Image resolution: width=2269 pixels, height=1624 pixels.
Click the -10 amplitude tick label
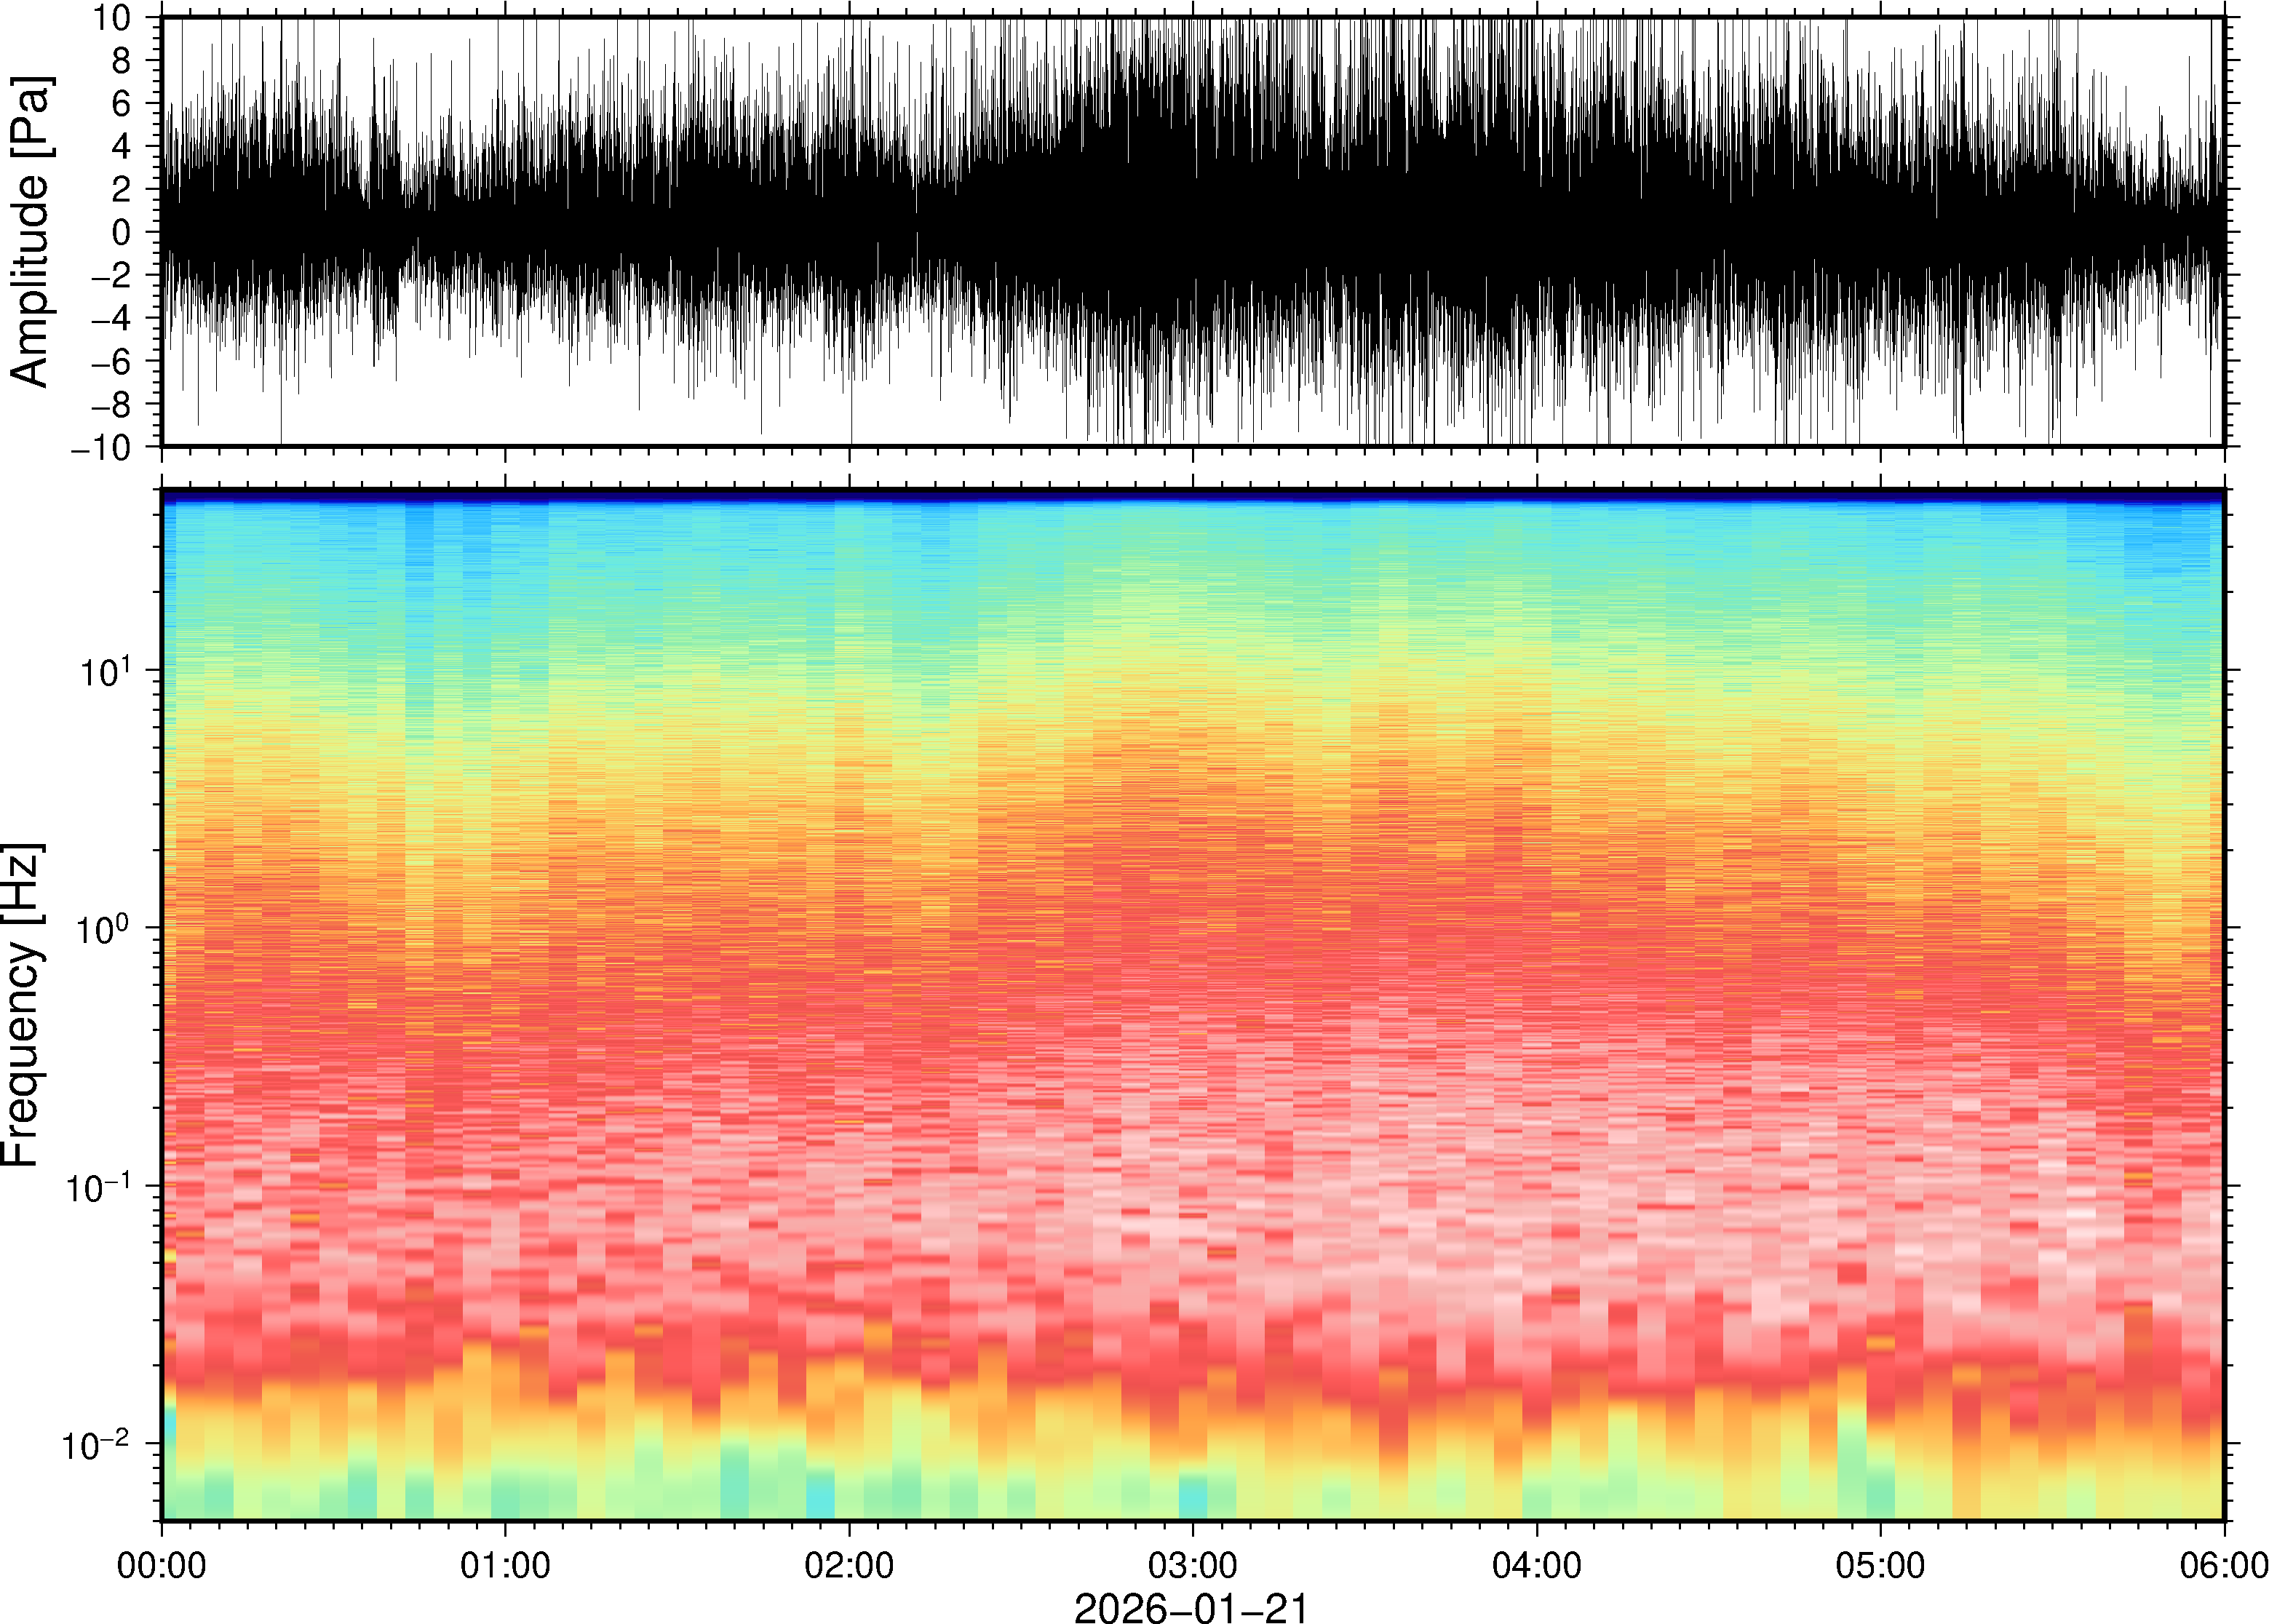tap(100, 448)
